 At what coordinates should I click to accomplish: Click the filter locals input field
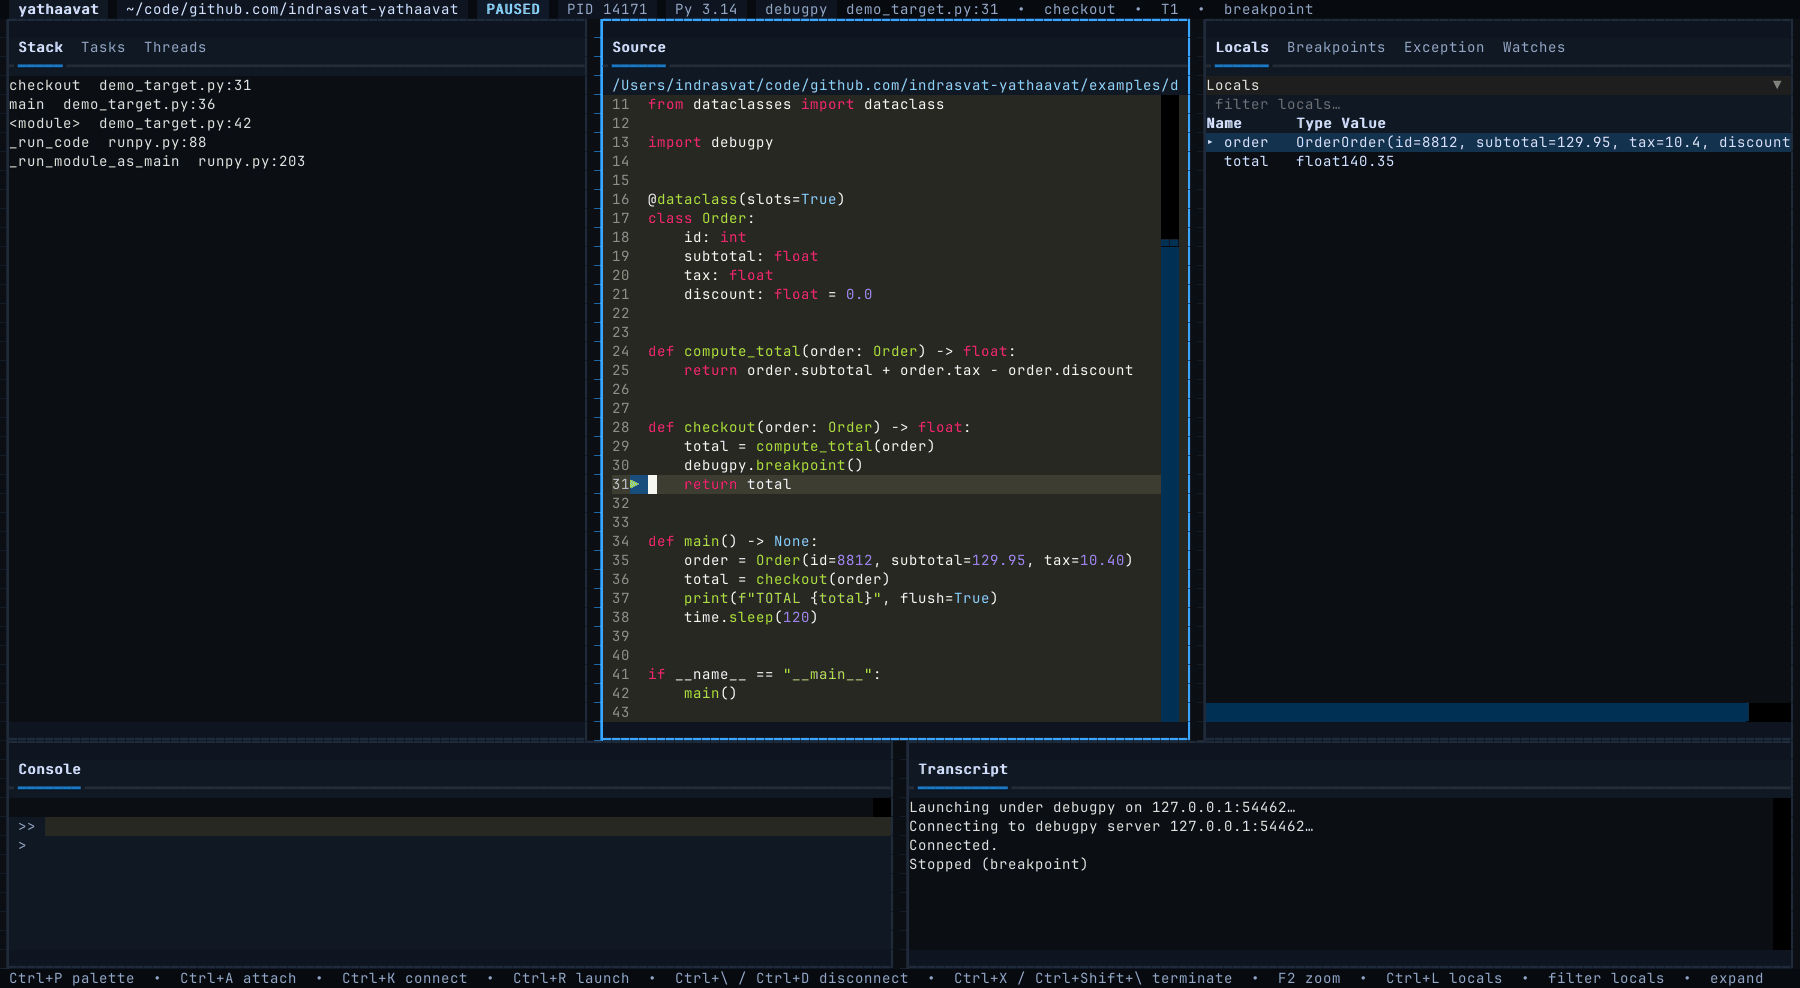(1498, 104)
